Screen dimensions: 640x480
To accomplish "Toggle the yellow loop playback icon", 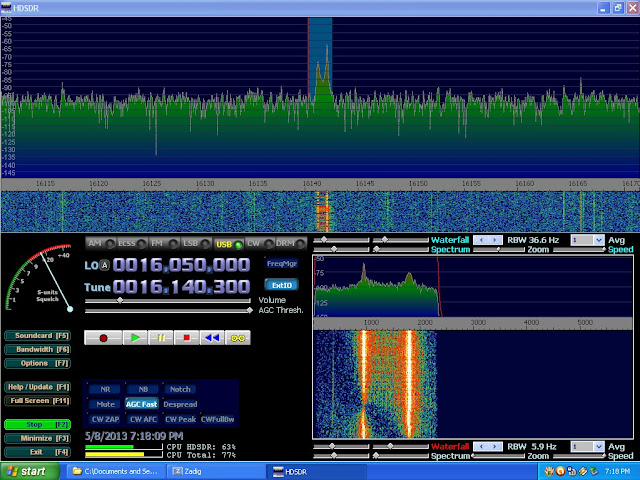I will coord(239,338).
